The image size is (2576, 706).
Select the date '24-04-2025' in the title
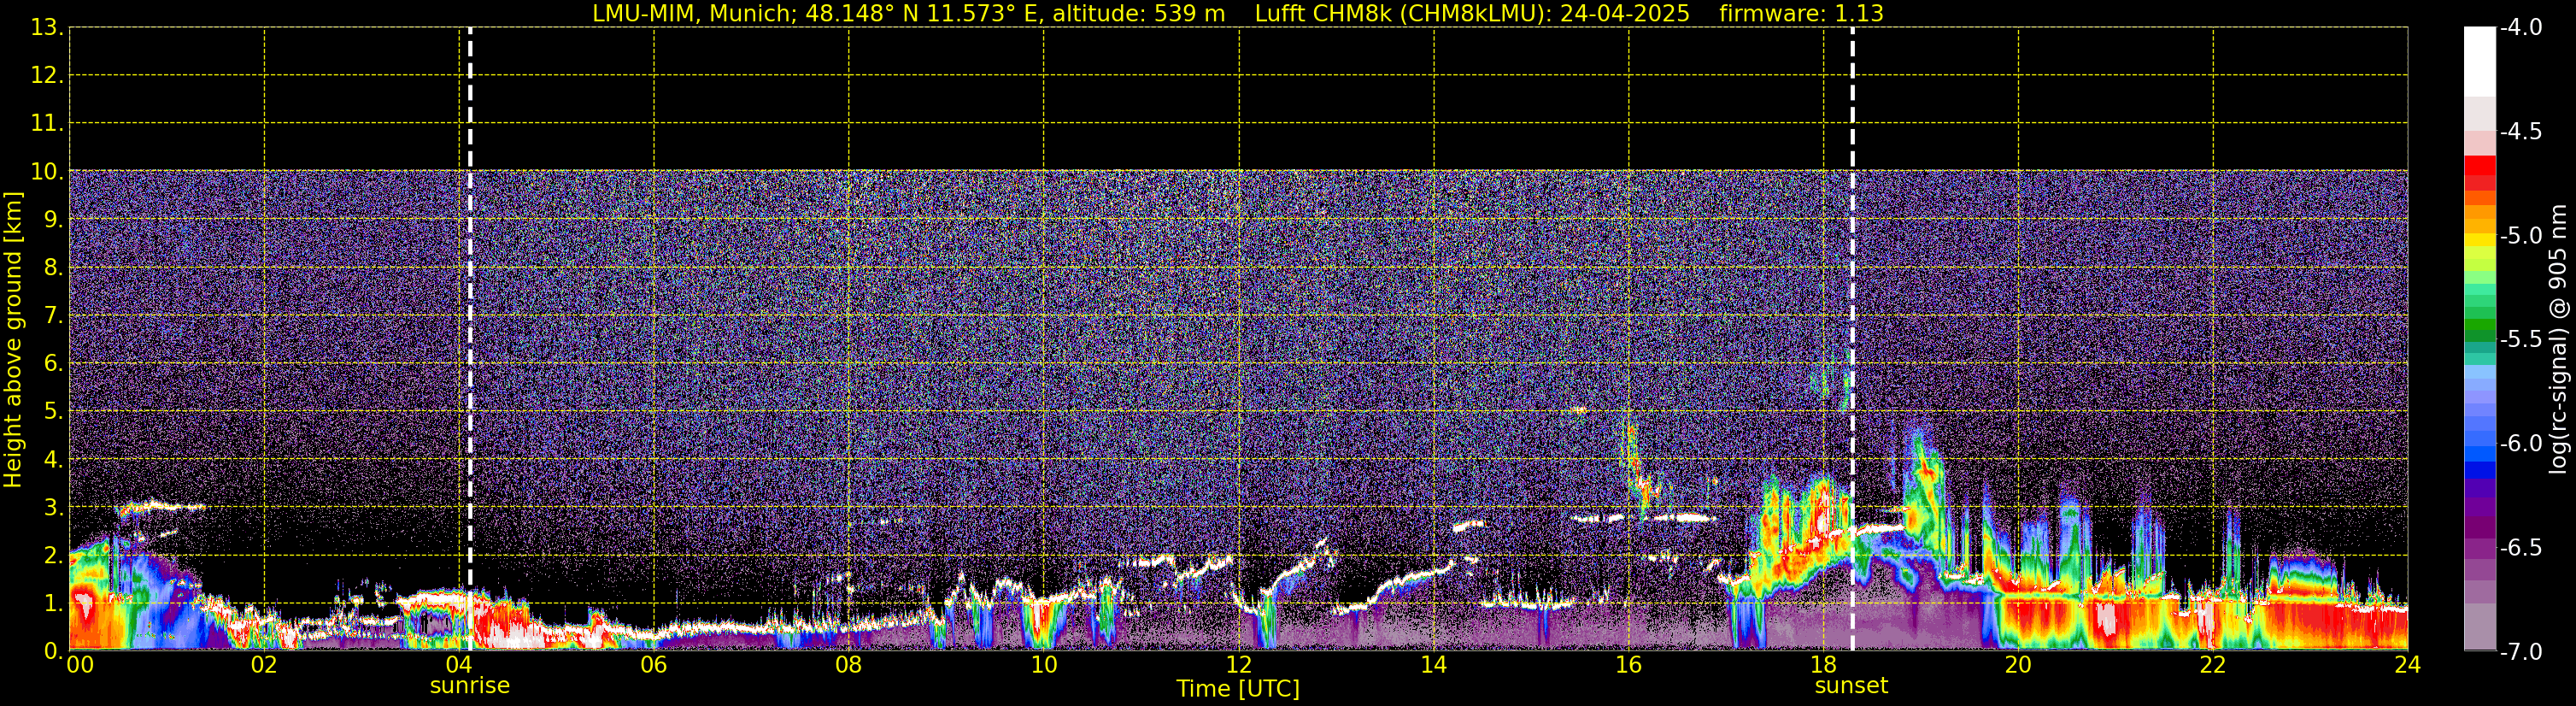pyautogui.click(x=1625, y=14)
